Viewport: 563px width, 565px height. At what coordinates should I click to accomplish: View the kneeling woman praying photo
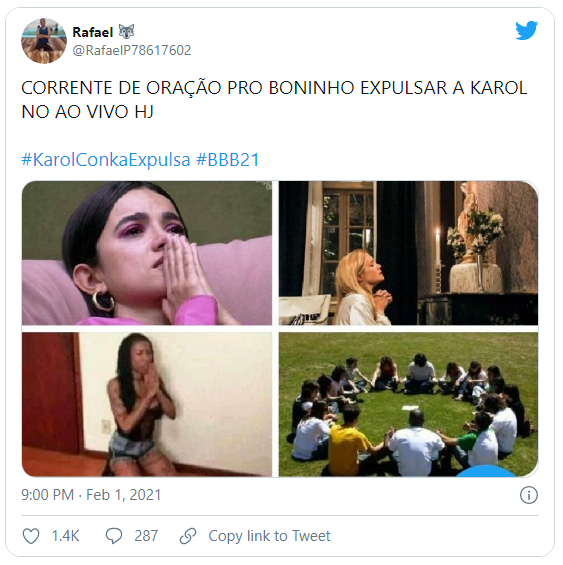click(x=147, y=404)
